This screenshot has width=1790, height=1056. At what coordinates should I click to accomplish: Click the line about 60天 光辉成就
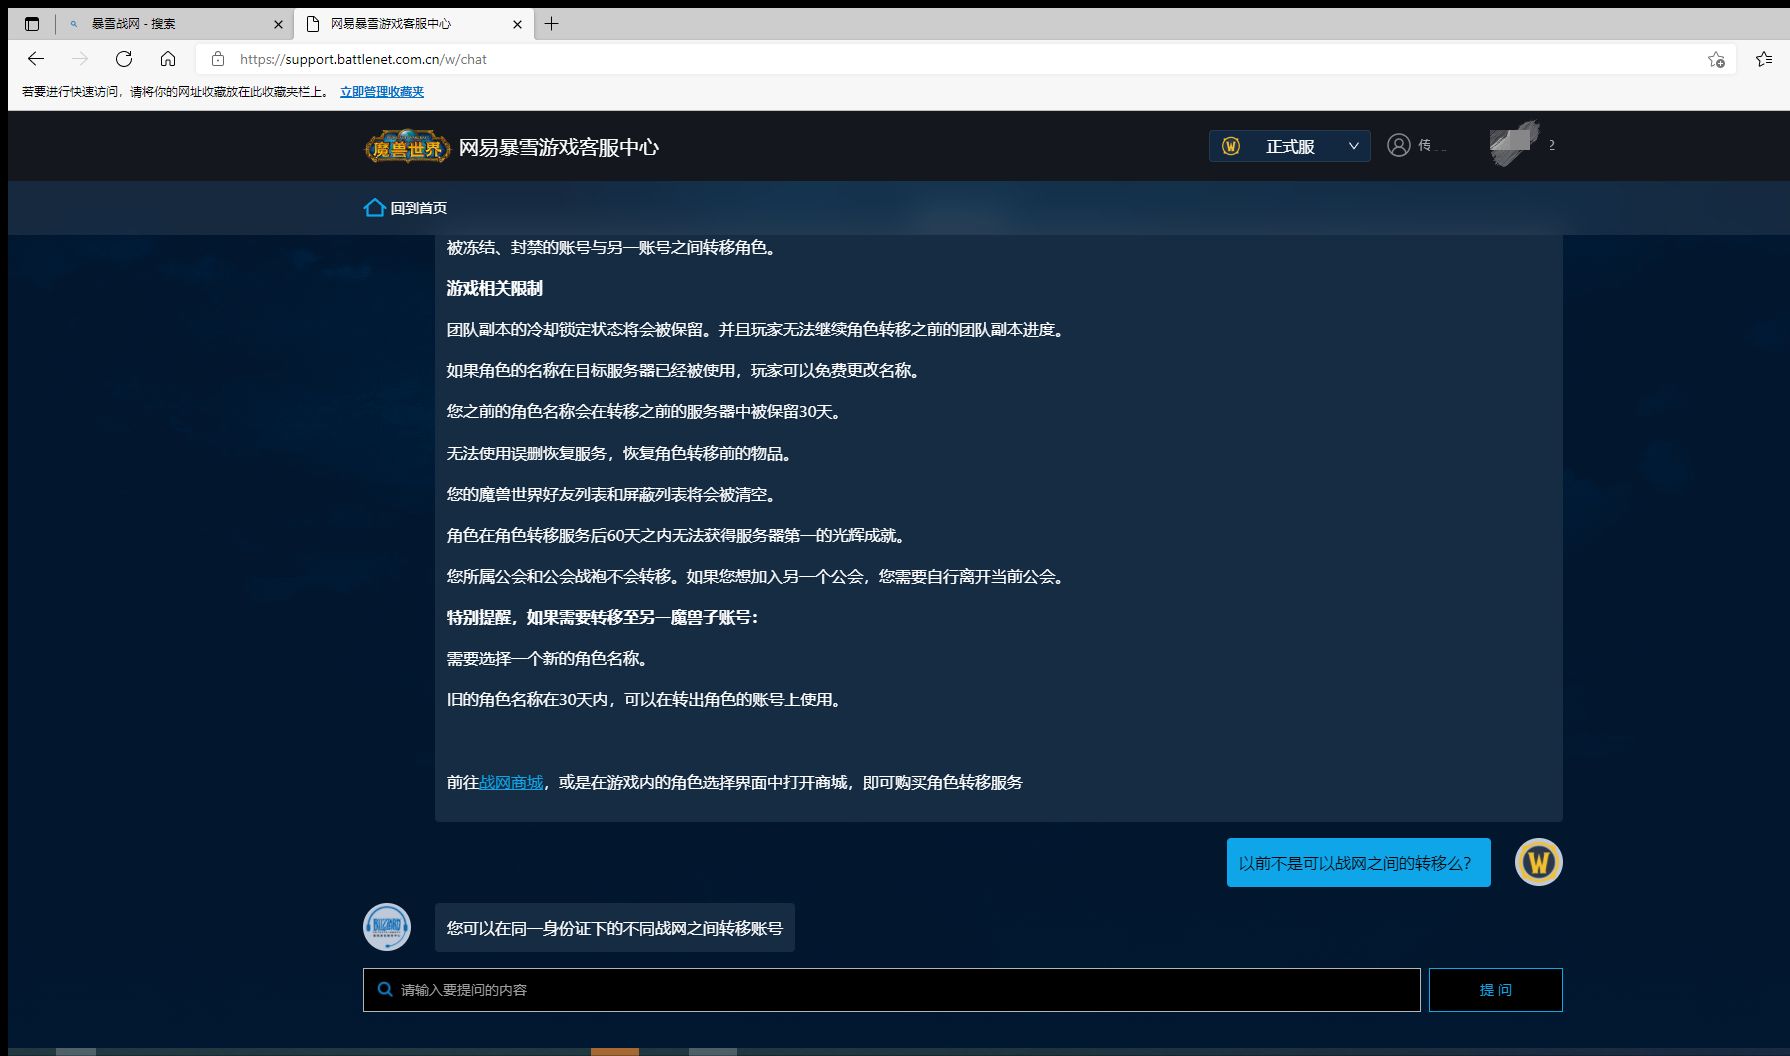(x=678, y=536)
